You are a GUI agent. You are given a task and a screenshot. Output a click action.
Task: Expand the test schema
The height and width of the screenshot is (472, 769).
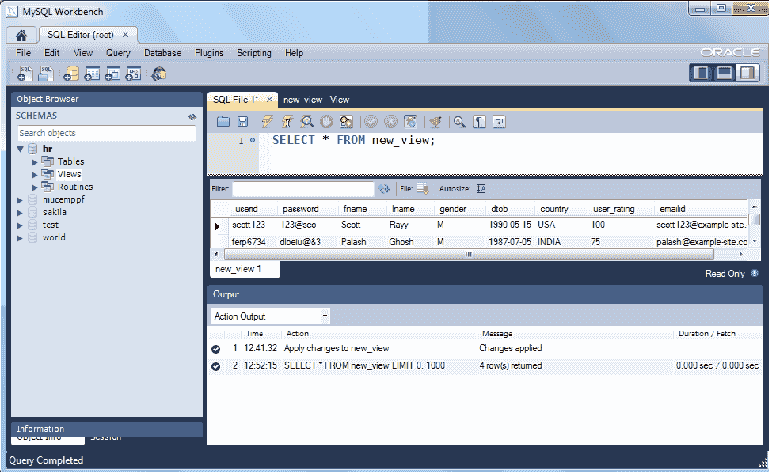(20, 226)
